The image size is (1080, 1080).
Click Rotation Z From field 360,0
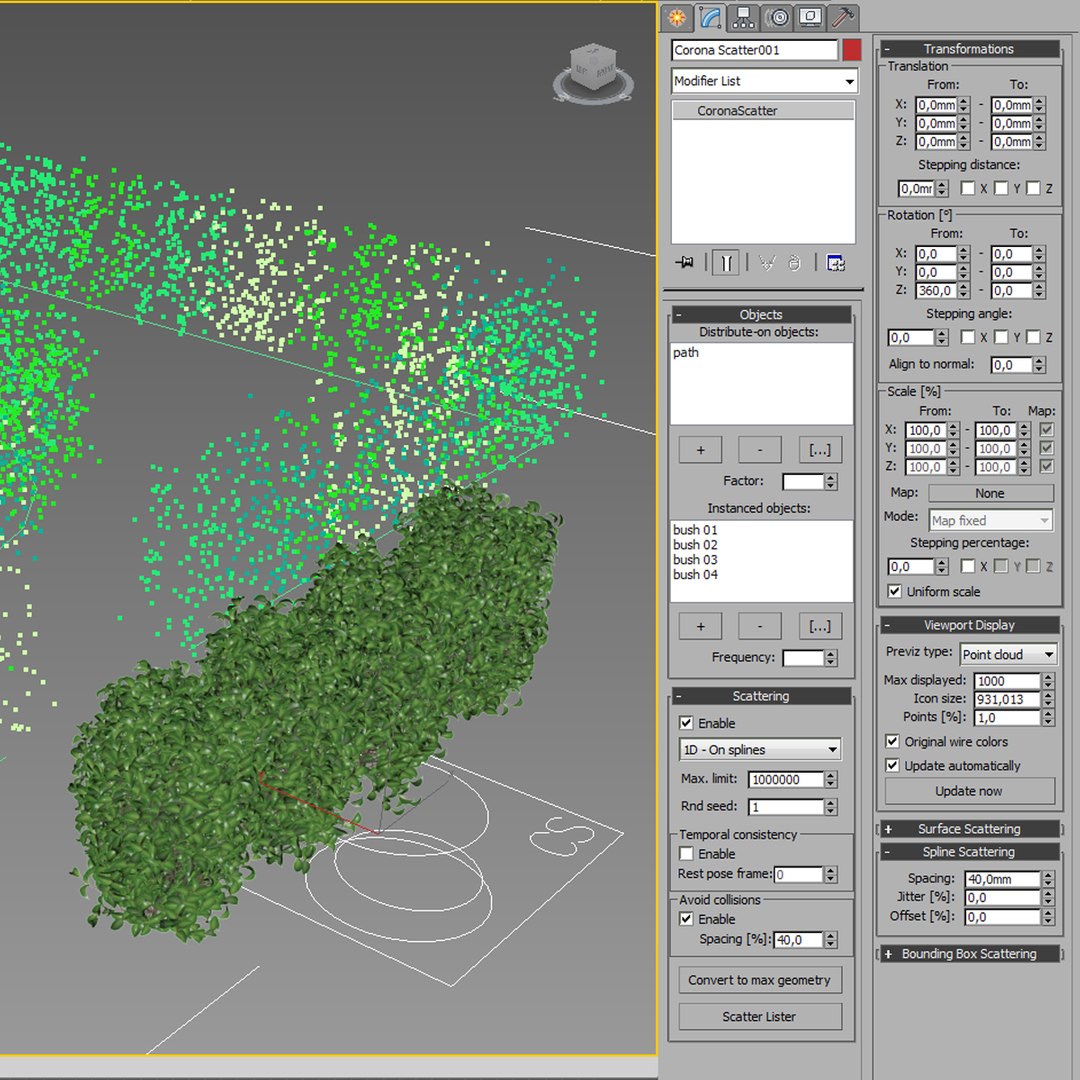[936, 291]
